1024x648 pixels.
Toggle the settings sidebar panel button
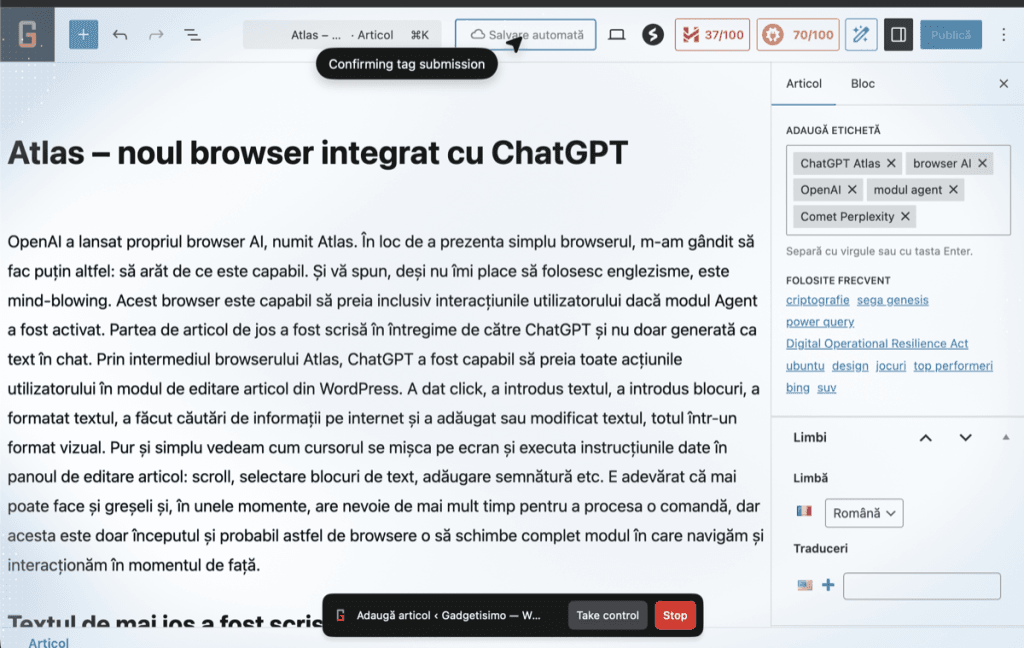pyautogui.click(x=898, y=35)
